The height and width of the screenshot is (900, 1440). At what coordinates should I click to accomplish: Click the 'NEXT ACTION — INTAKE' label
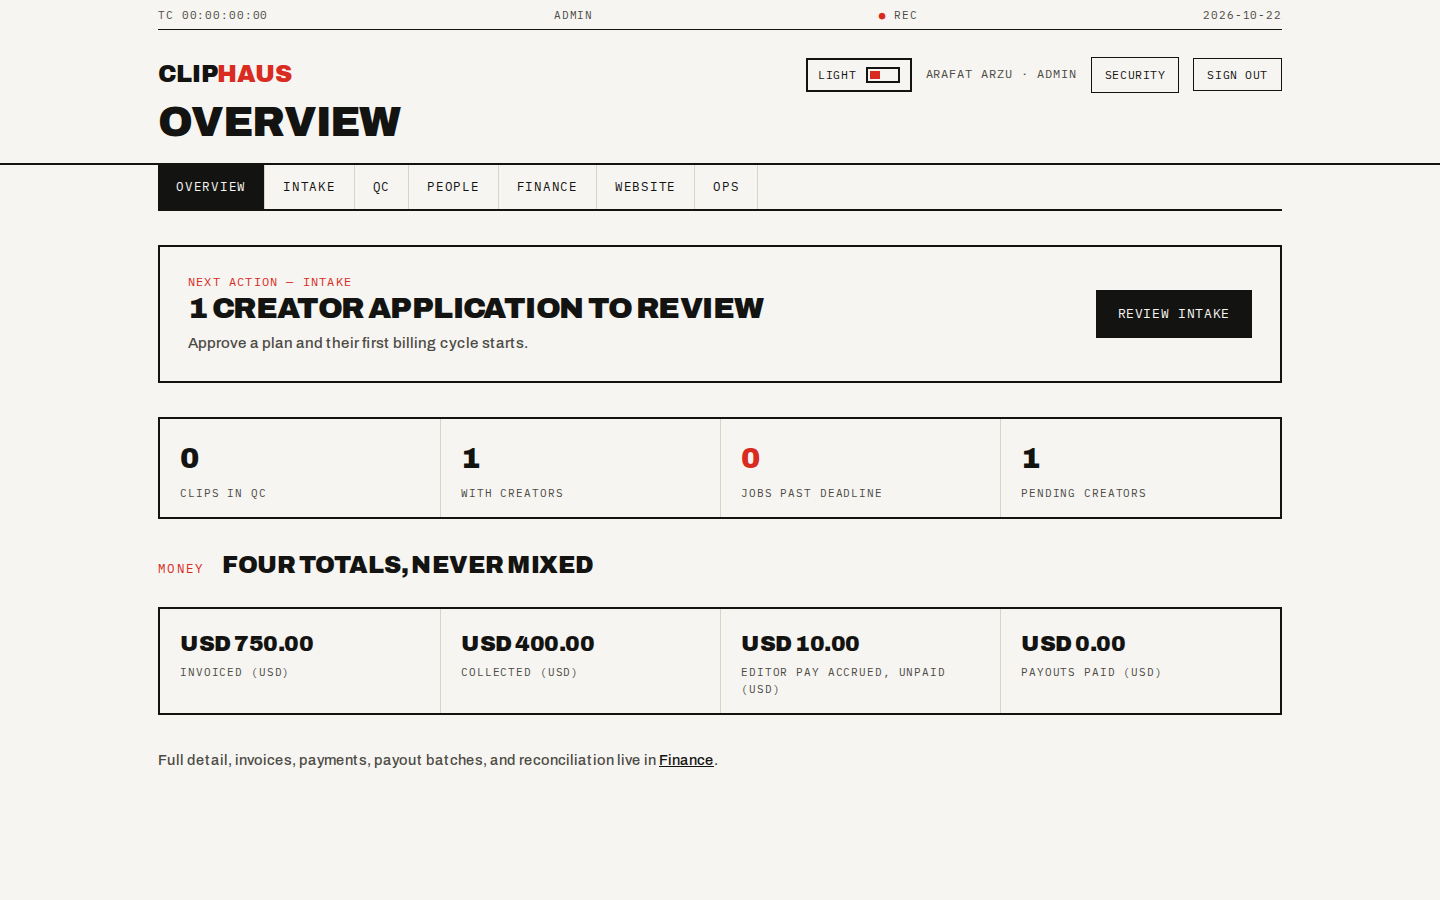point(270,282)
